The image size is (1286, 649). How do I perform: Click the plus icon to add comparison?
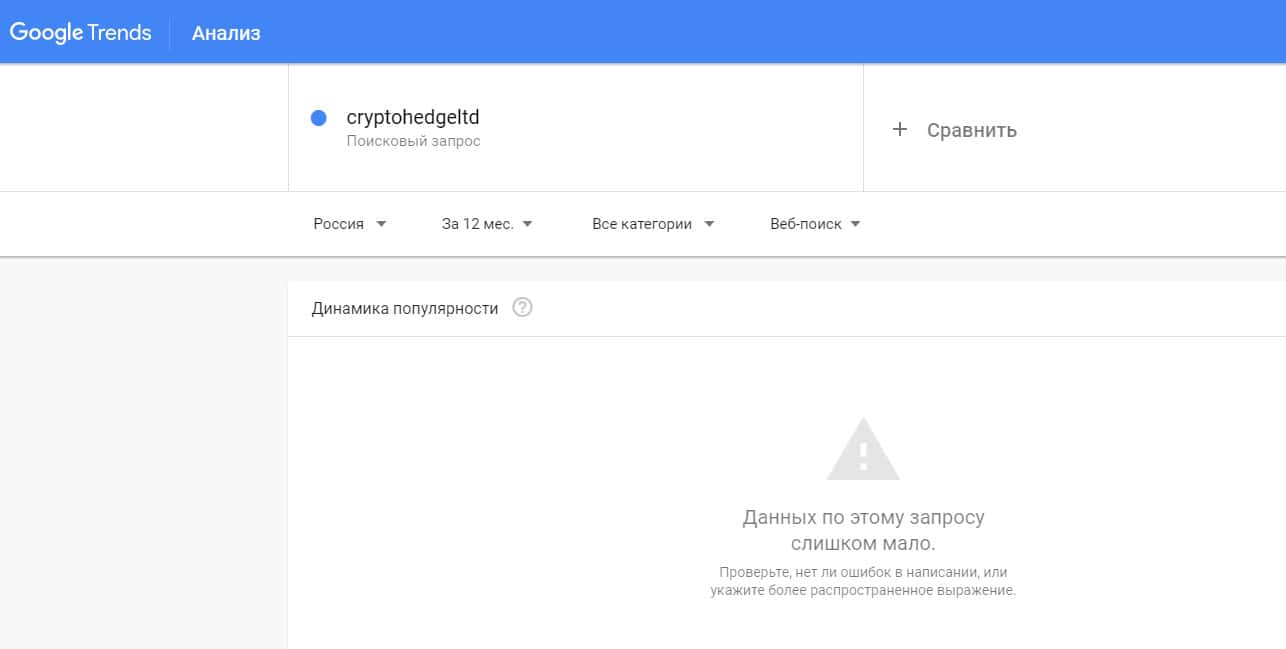900,130
